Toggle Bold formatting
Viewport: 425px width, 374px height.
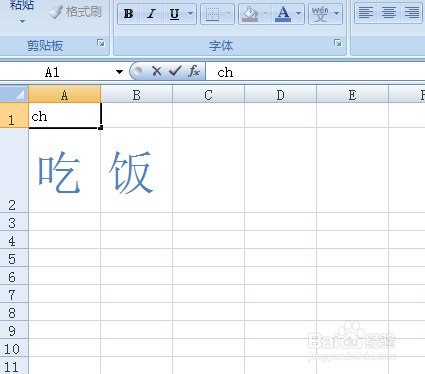tap(129, 14)
